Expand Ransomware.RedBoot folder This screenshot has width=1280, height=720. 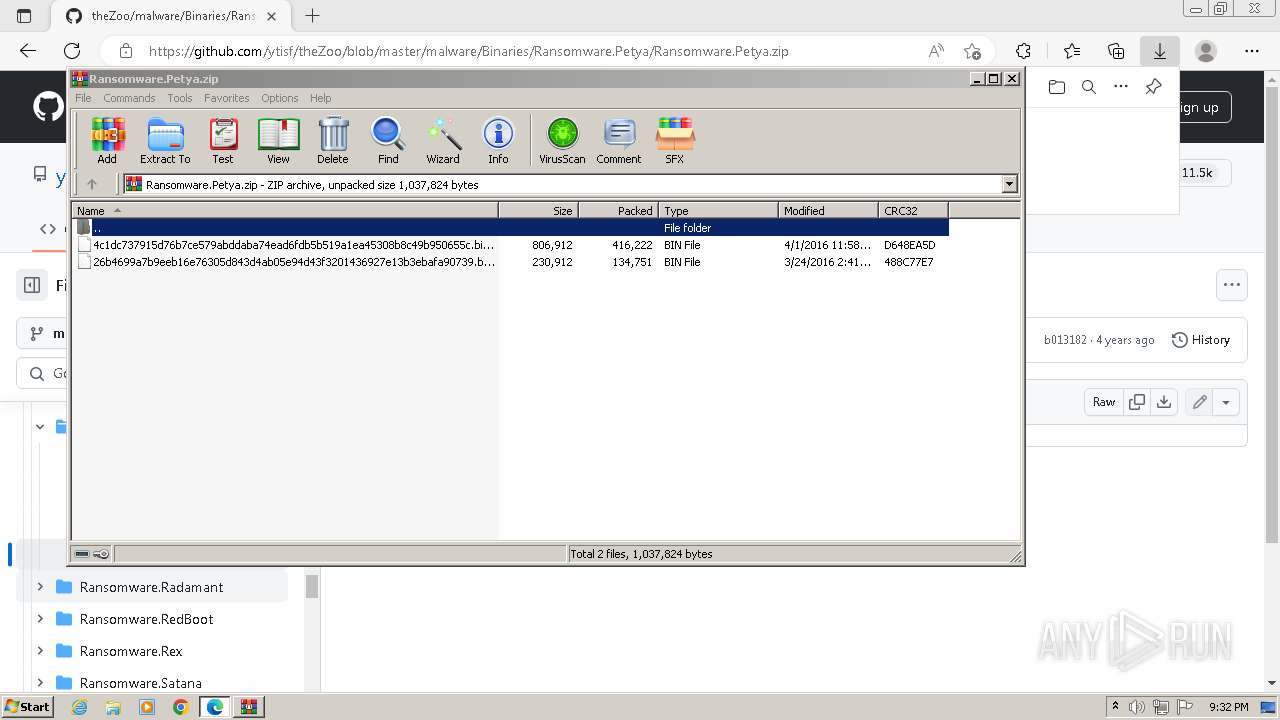(x=40, y=619)
